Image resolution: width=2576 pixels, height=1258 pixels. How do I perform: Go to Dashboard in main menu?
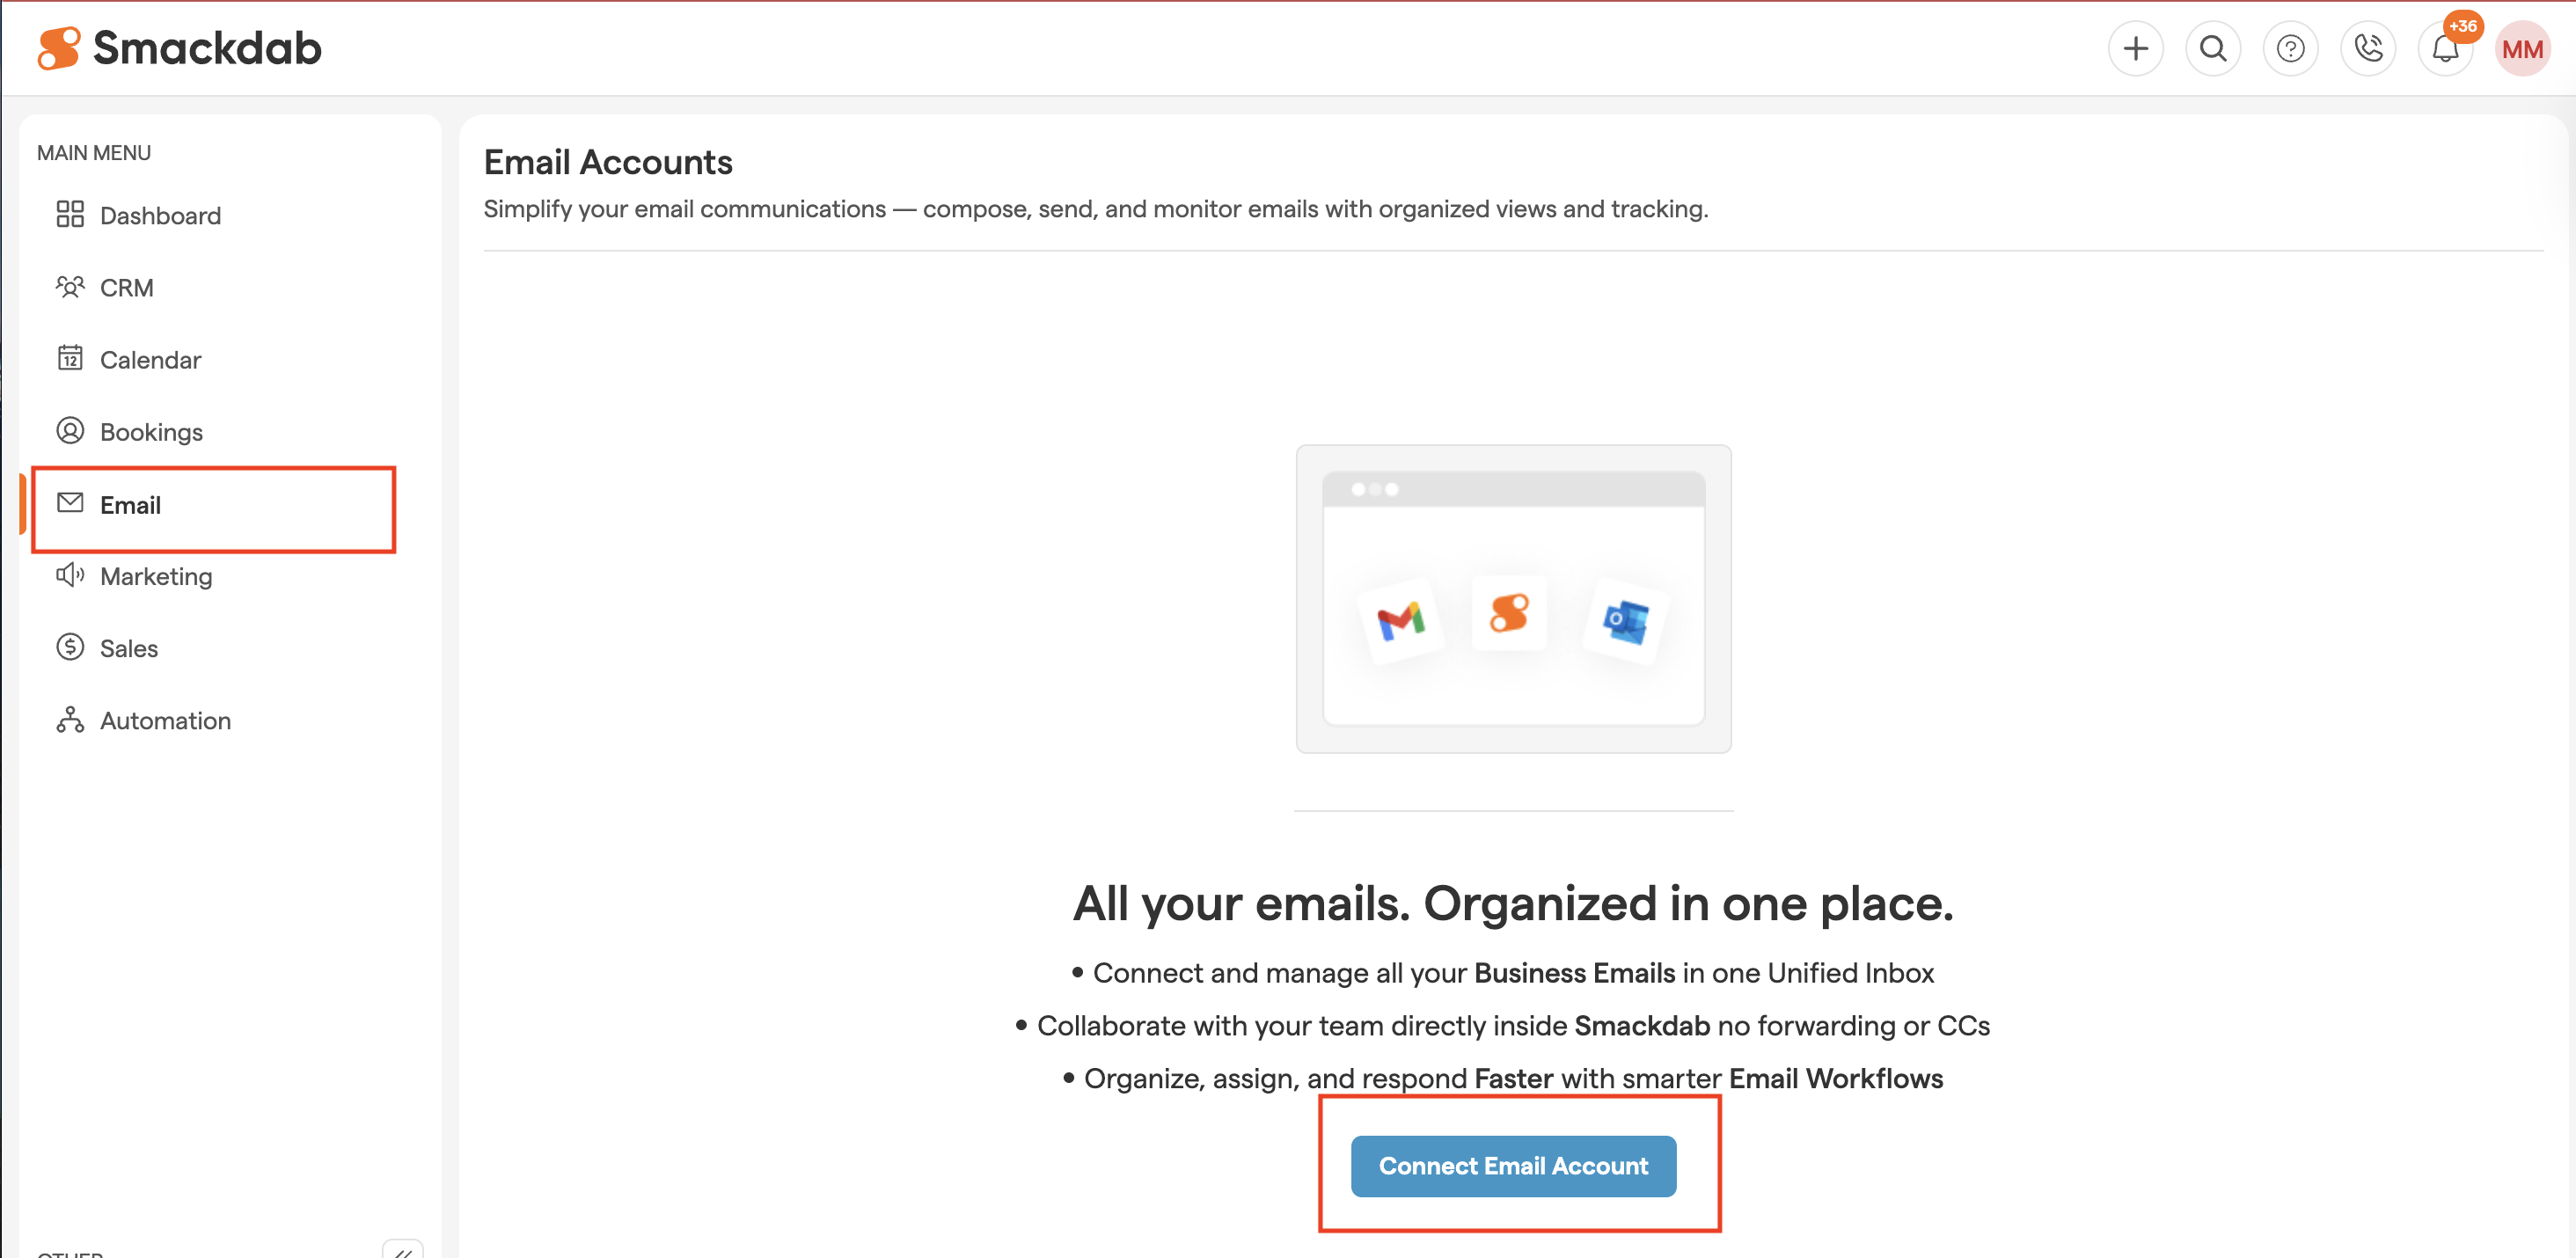point(160,215)
